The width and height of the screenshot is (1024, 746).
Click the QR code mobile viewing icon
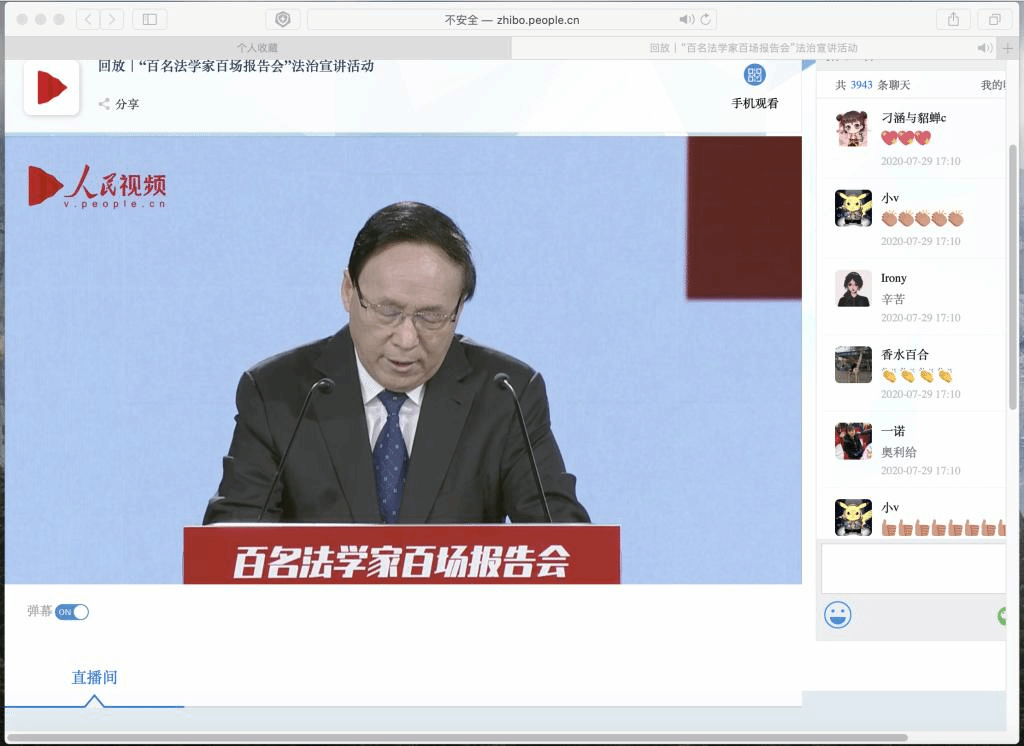click(x=754, y=75)
